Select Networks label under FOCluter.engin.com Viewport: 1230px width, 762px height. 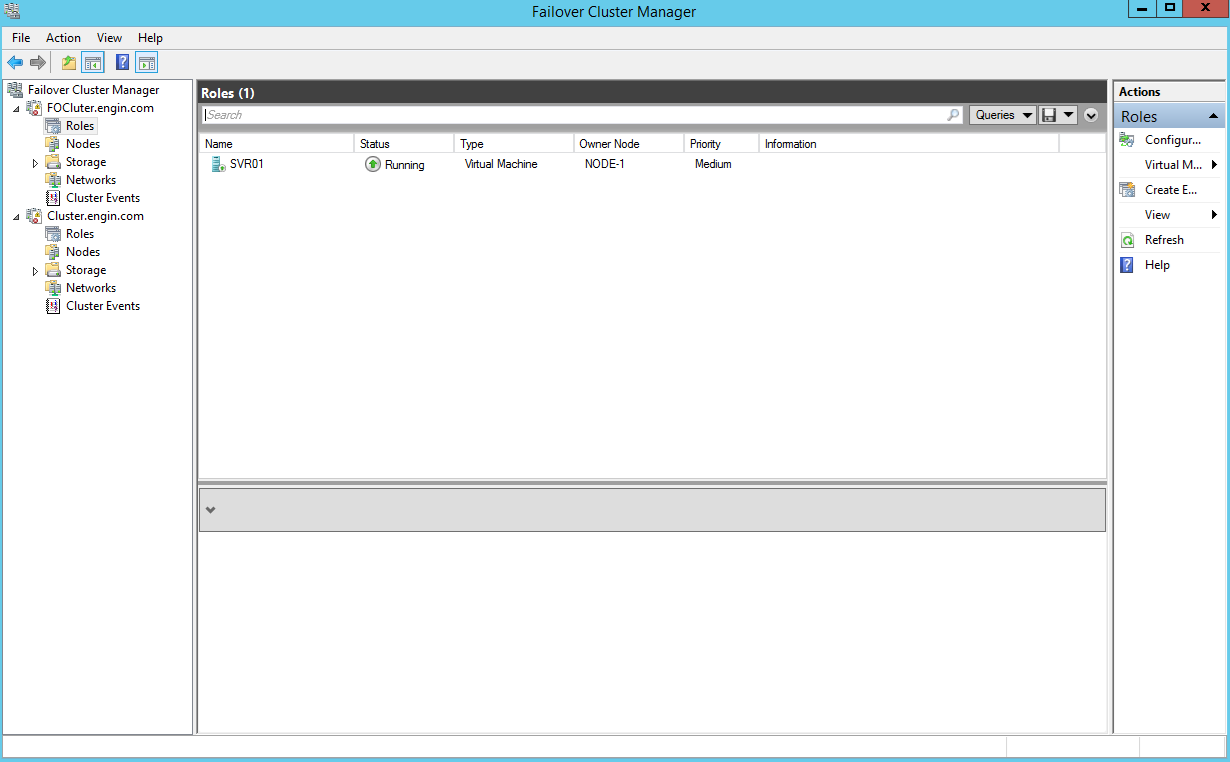[91, 180]
